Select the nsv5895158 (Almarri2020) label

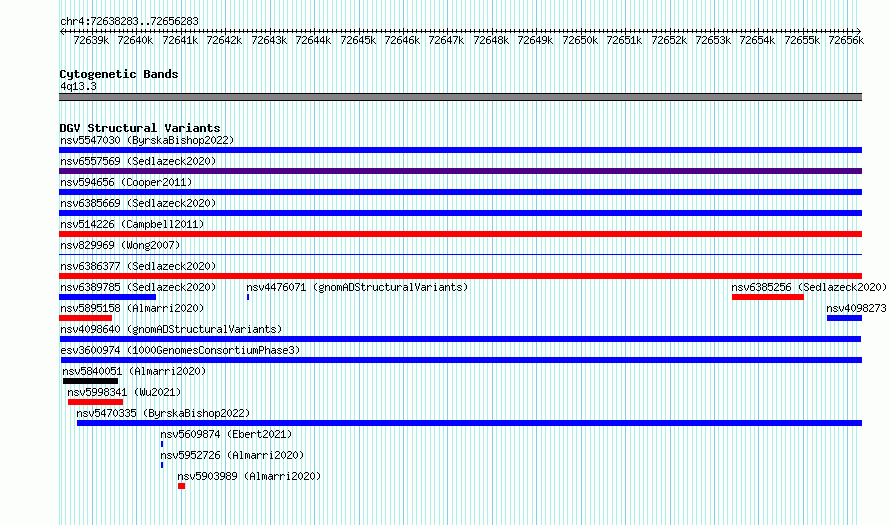(x=132, y=308)
